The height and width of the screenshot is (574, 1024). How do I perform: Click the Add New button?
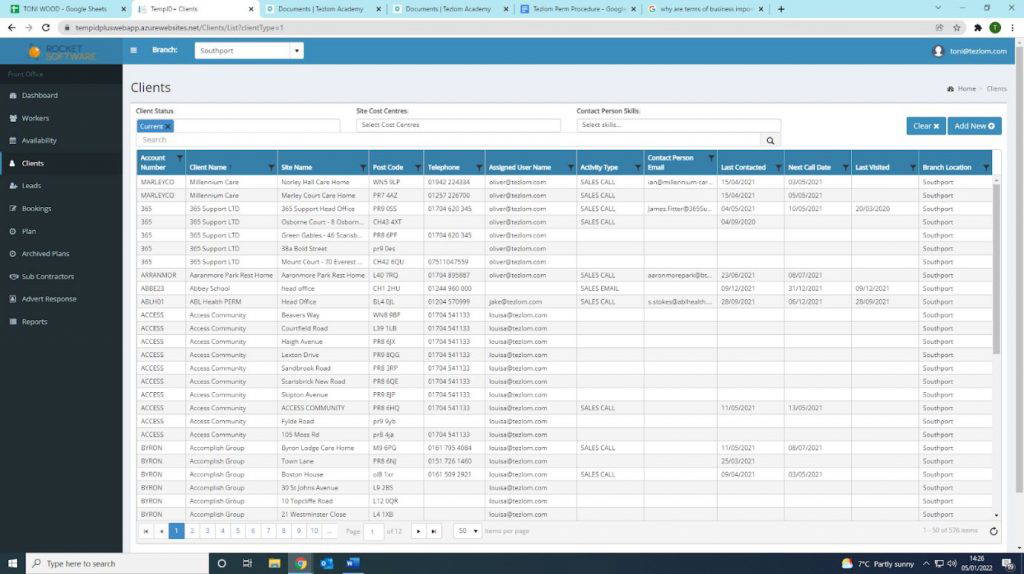click(x=974, y=126)
